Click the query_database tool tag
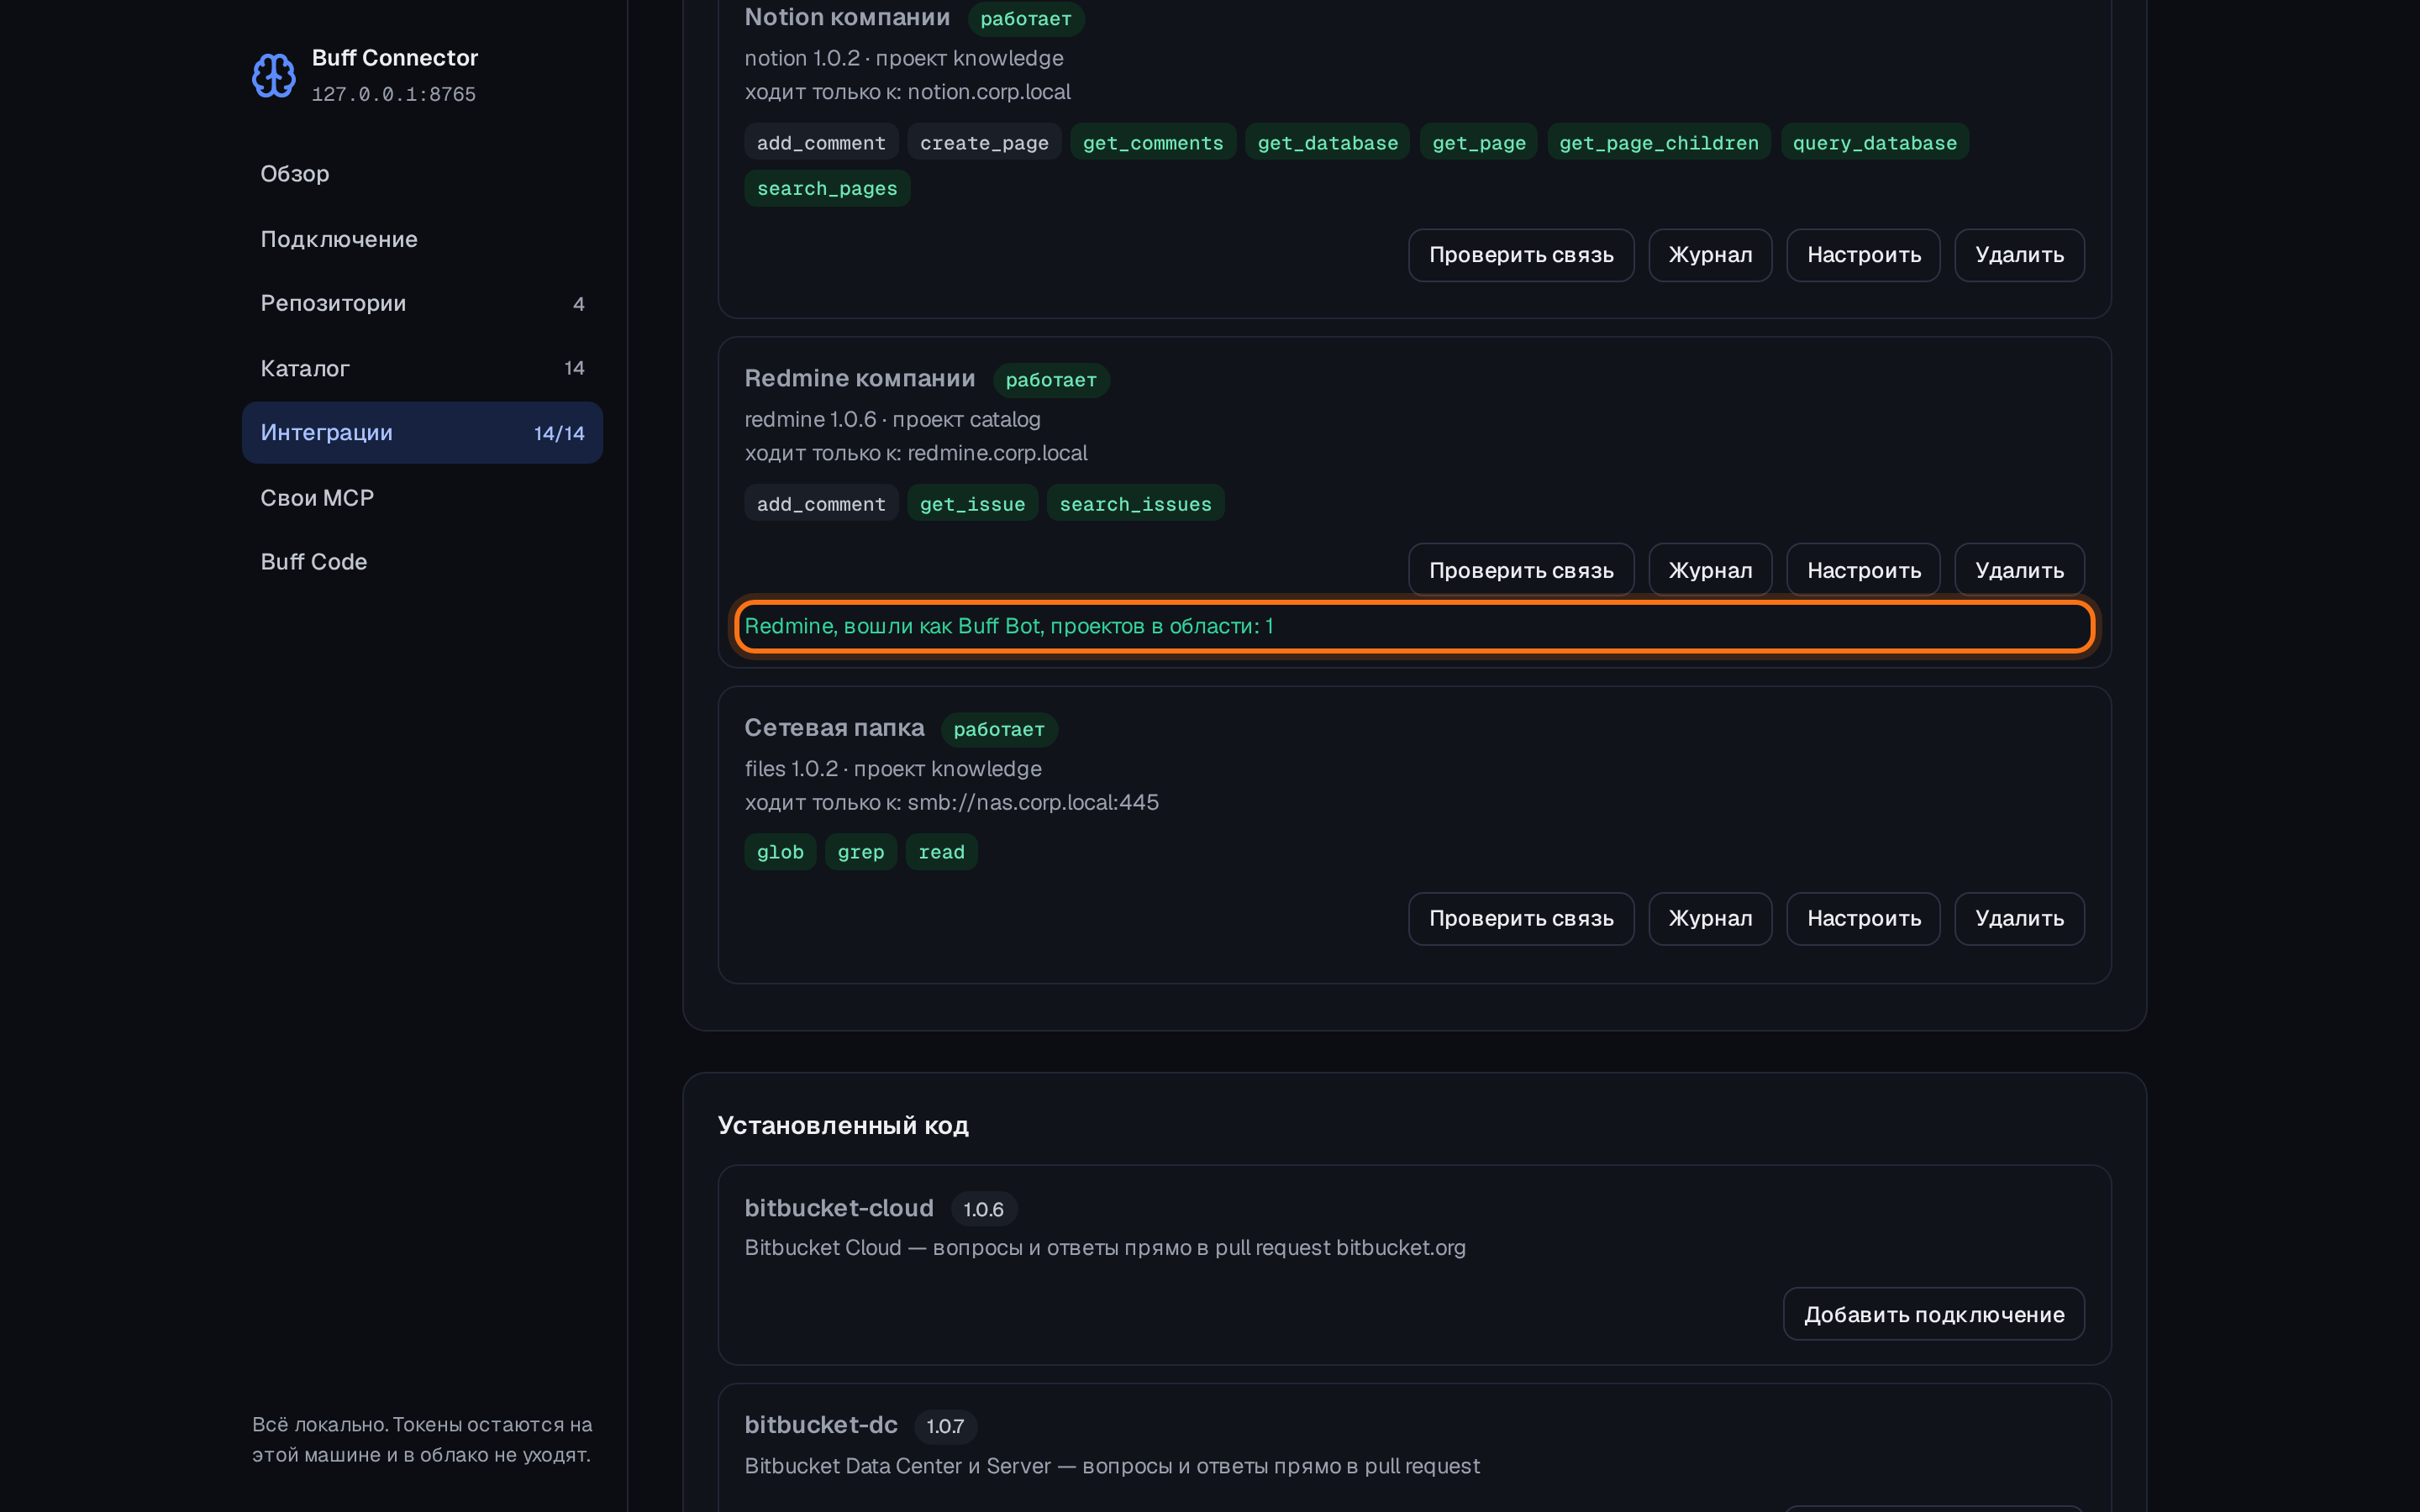2420x1512 pixels. (x=1874, y=142)
